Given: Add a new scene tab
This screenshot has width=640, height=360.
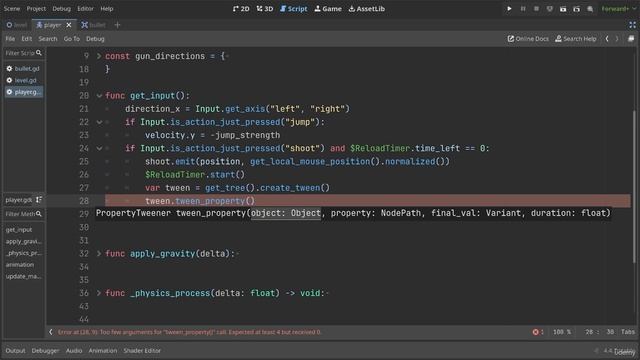Looking at the screenshot, I should (118, 25).
